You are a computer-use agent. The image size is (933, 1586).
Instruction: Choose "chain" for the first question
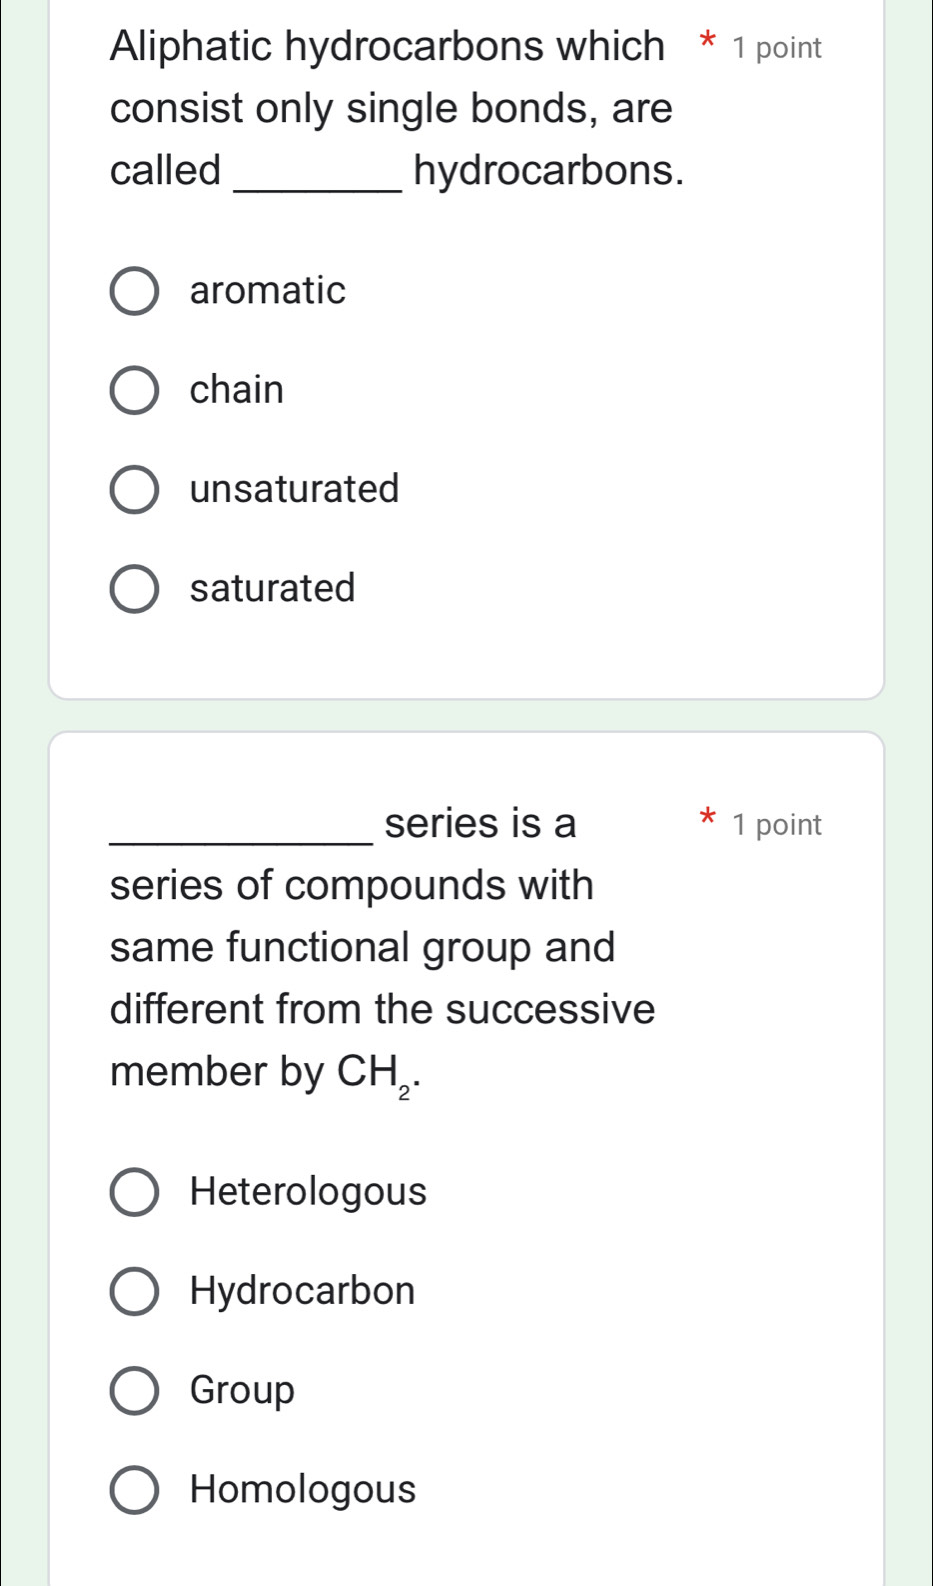(x=135, y=390)
